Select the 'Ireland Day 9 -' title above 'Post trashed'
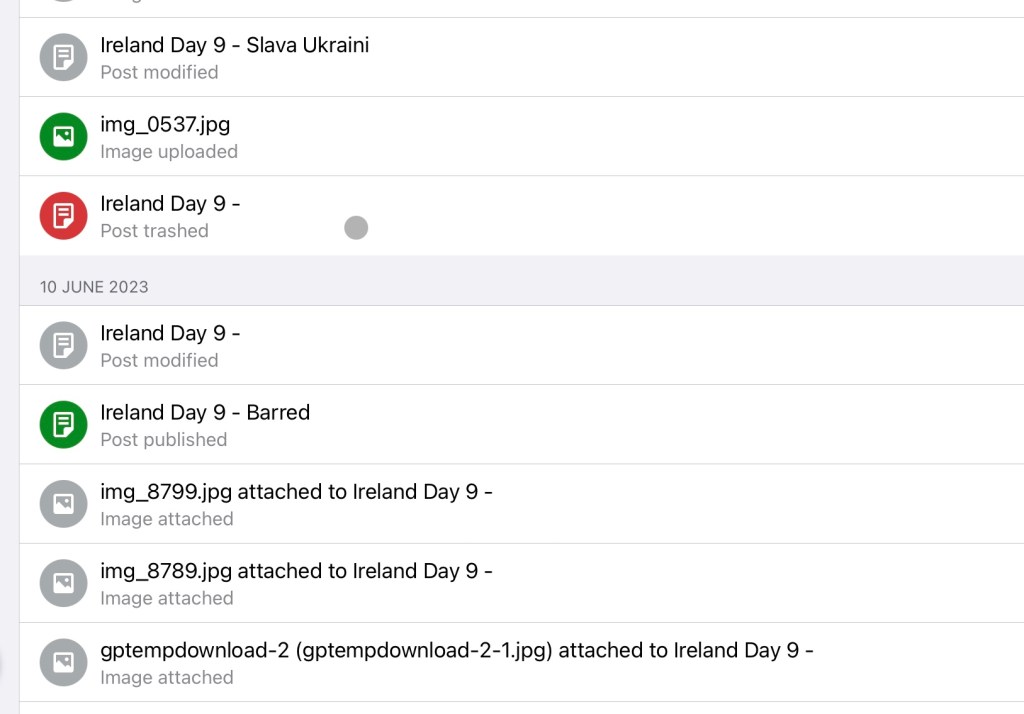Image resolution: width=1024 pixels, height=714 pixels. click(170, 204)
